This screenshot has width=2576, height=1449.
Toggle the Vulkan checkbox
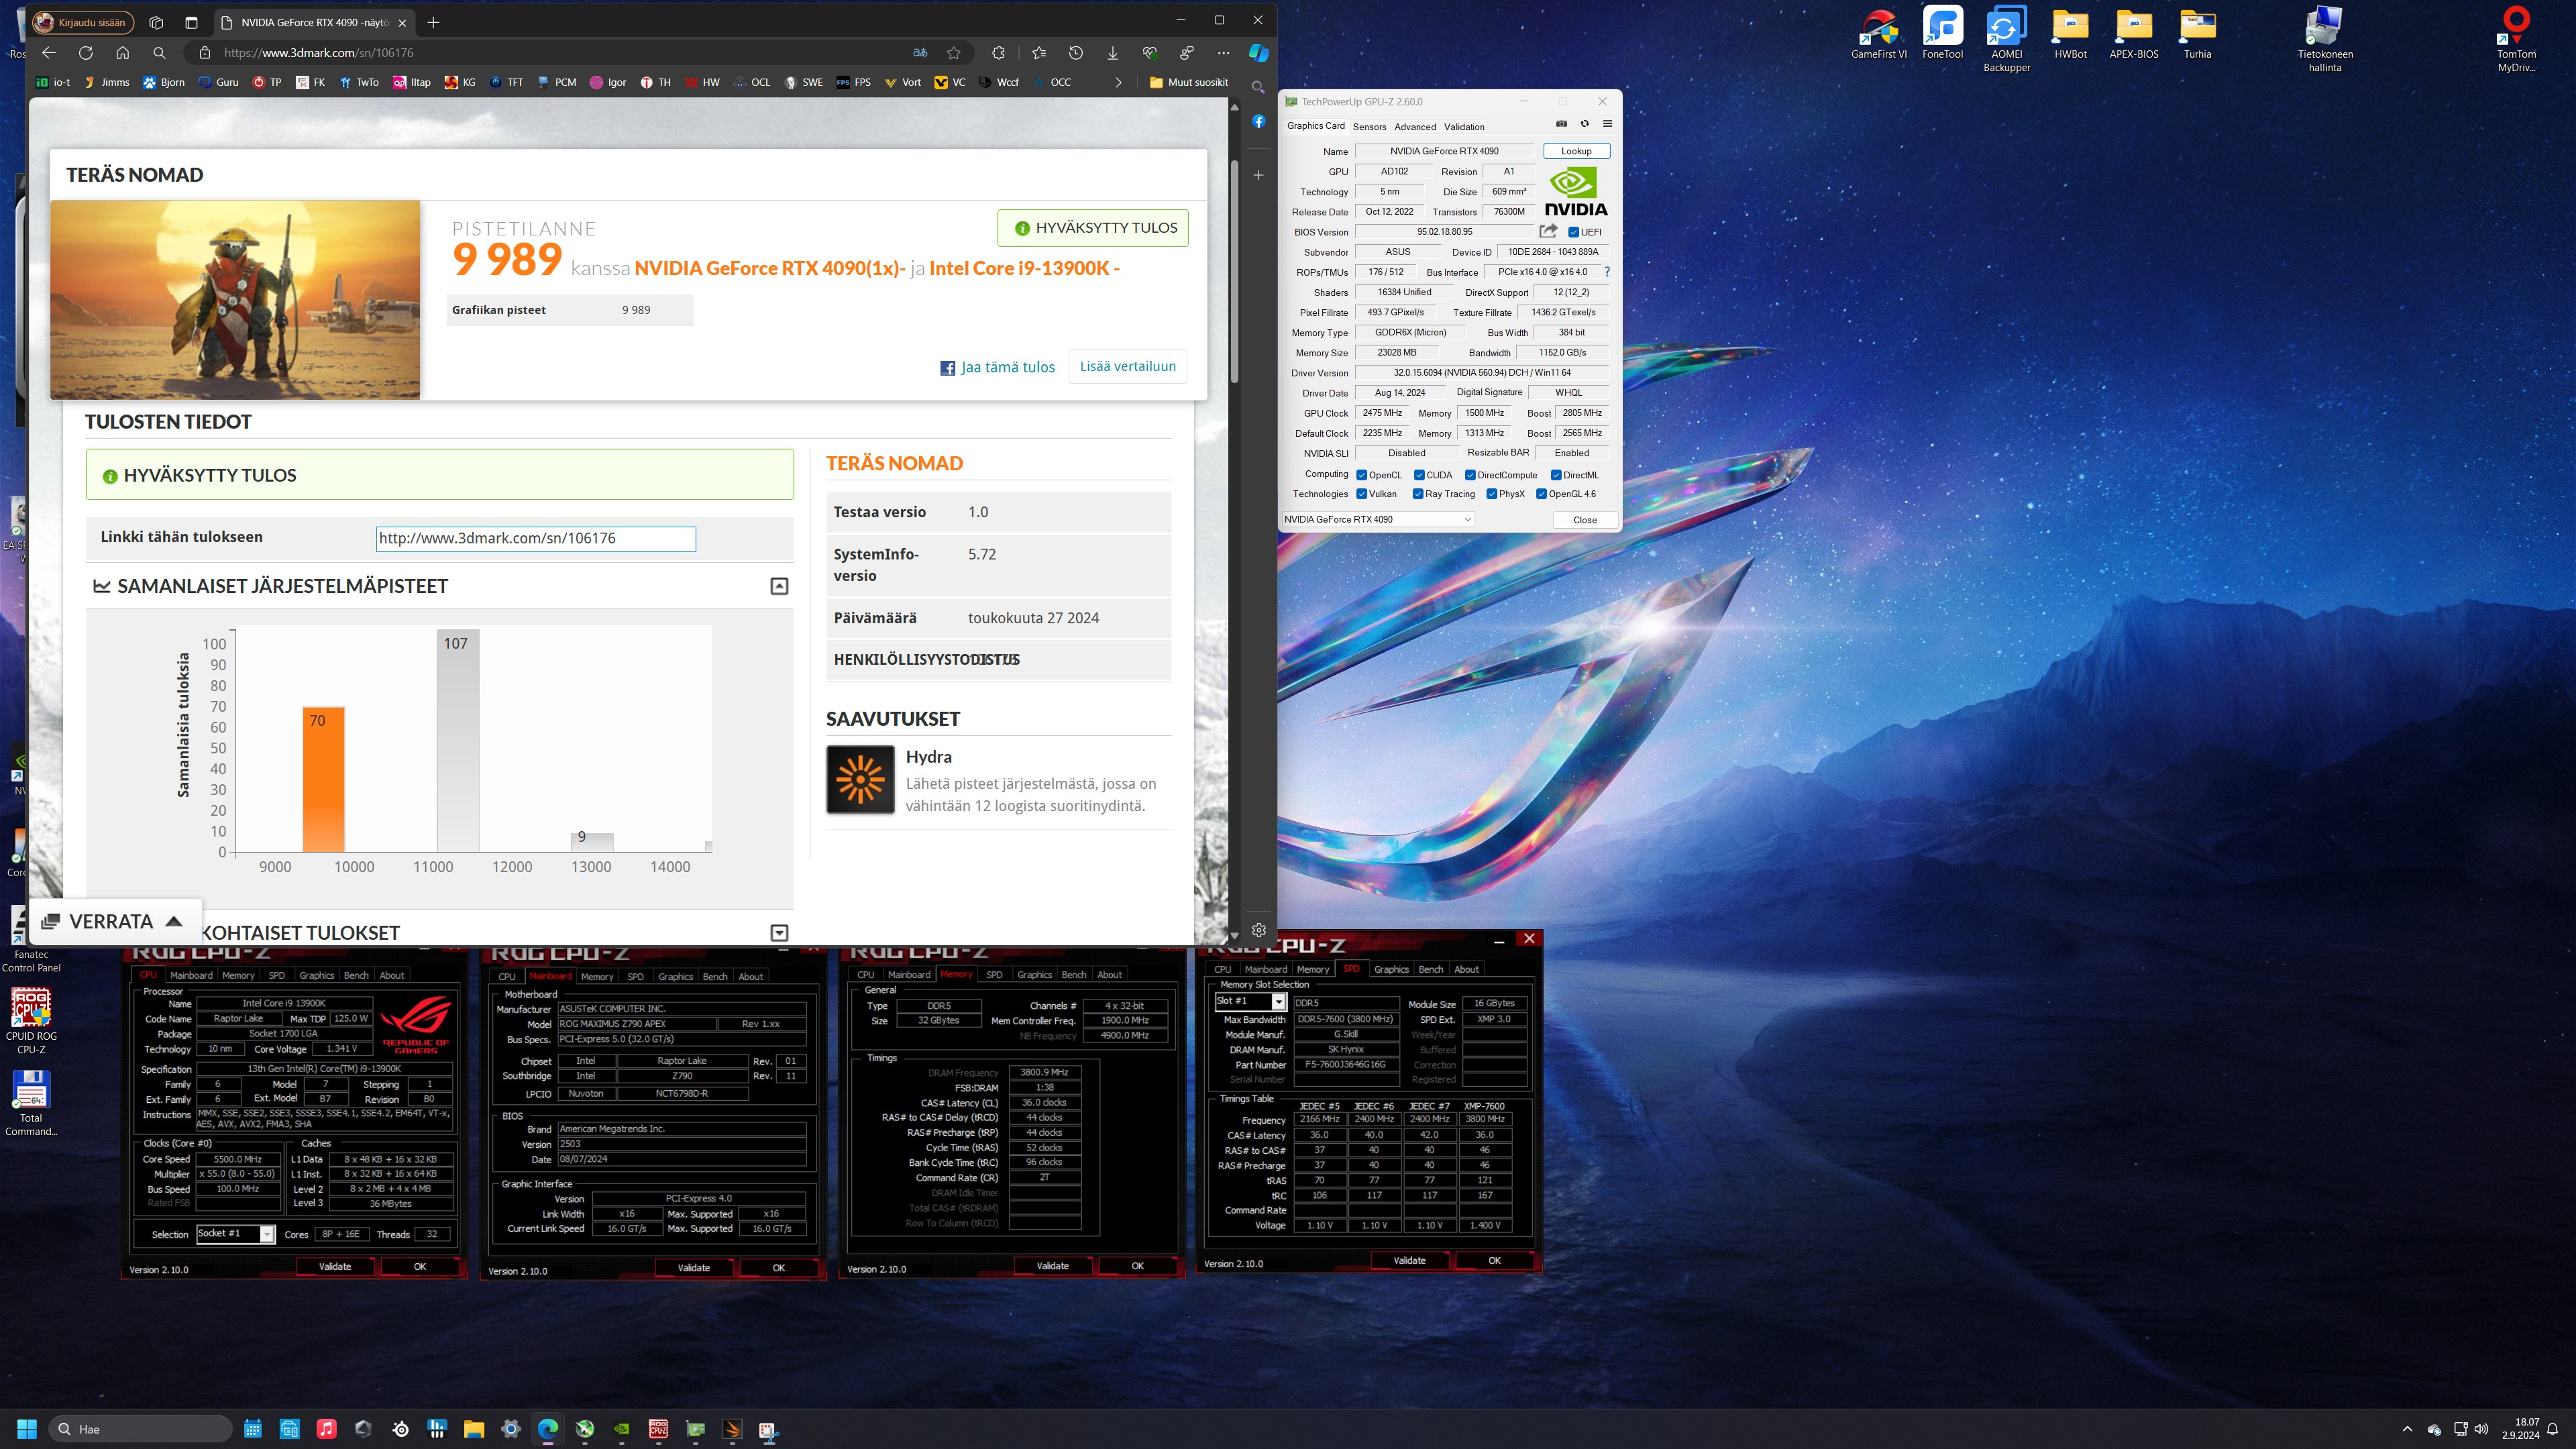(1361, 494)
